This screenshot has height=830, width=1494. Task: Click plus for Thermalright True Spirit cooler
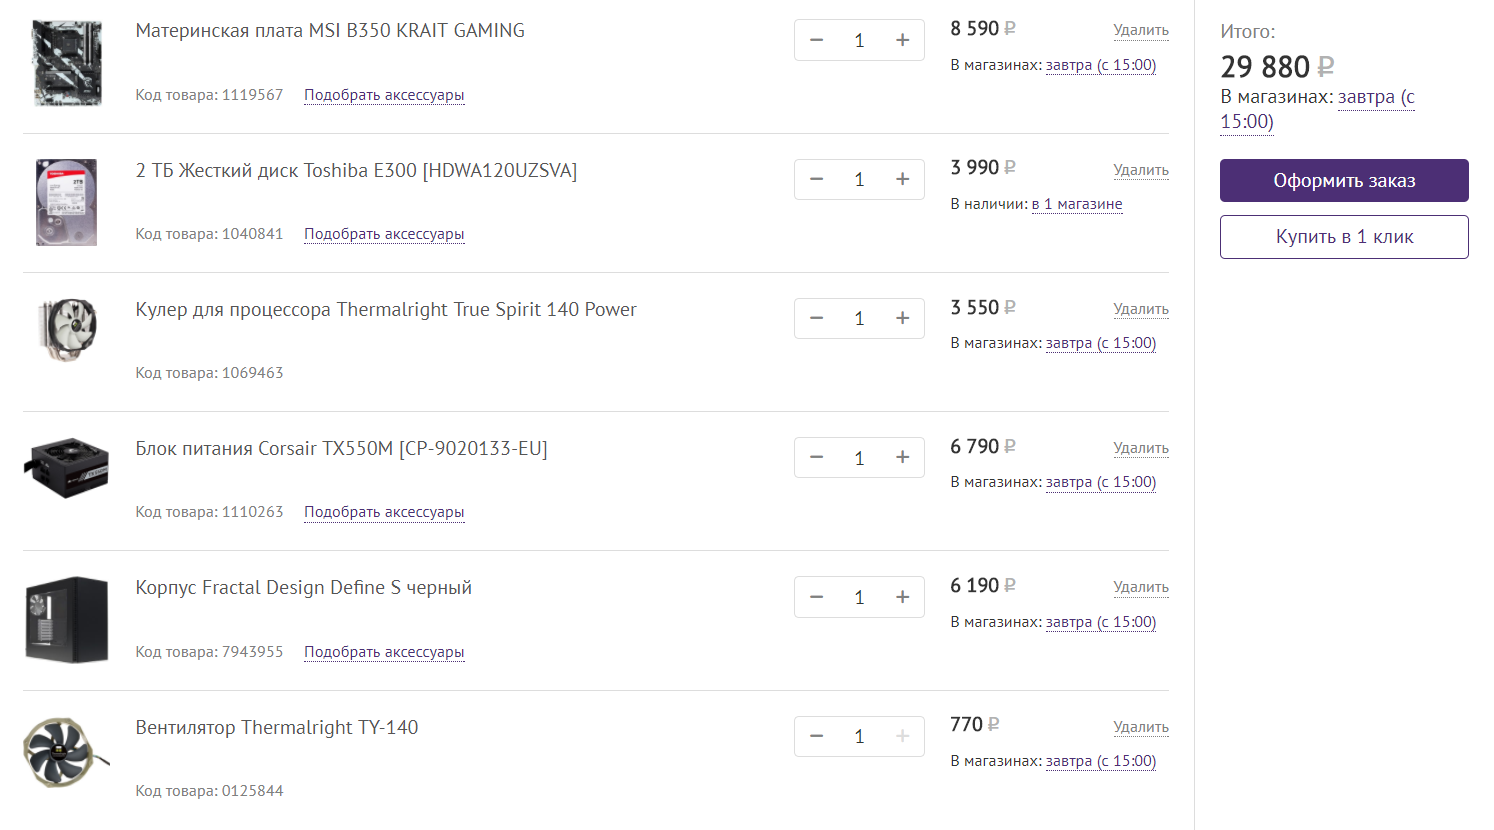(902, 318)
